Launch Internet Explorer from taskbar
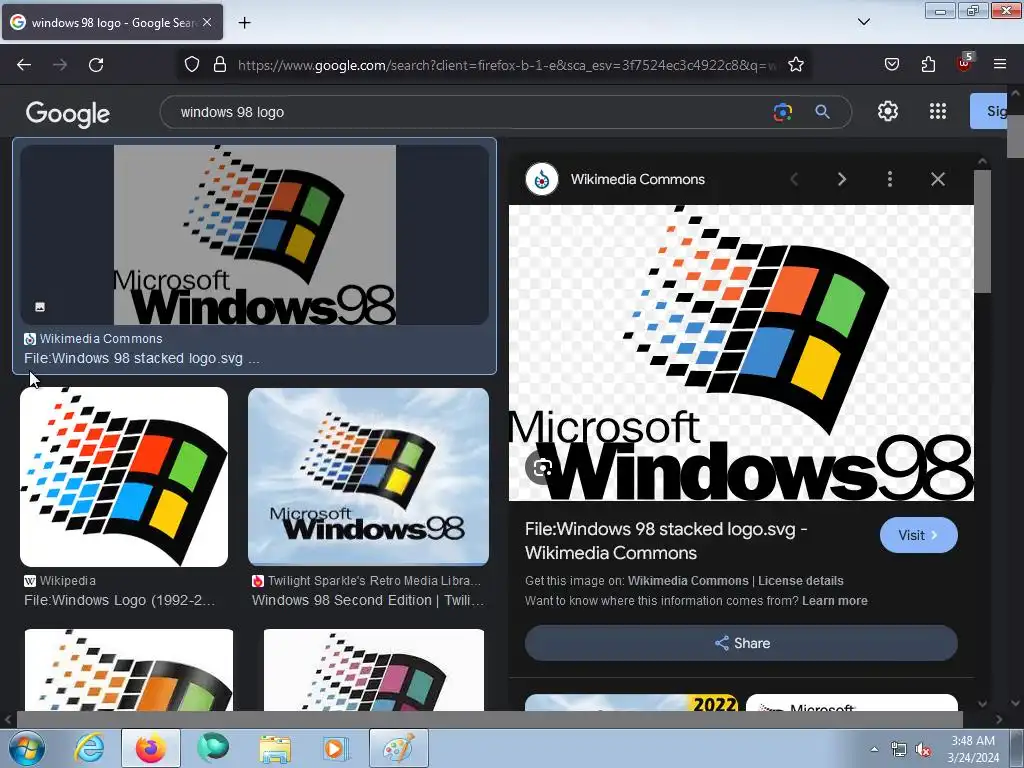The image size is (1024, 768). 89,748
